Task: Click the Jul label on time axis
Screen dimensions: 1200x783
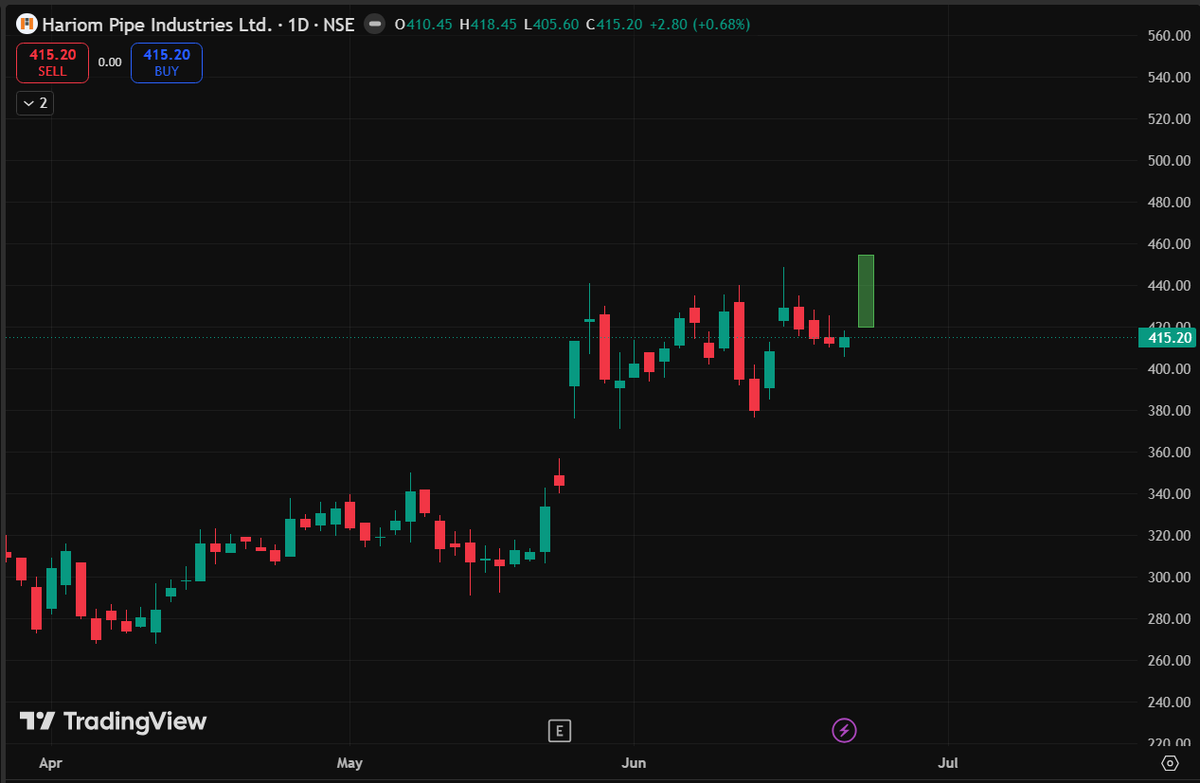Action: pyautogui.click(x=948, y=763)
